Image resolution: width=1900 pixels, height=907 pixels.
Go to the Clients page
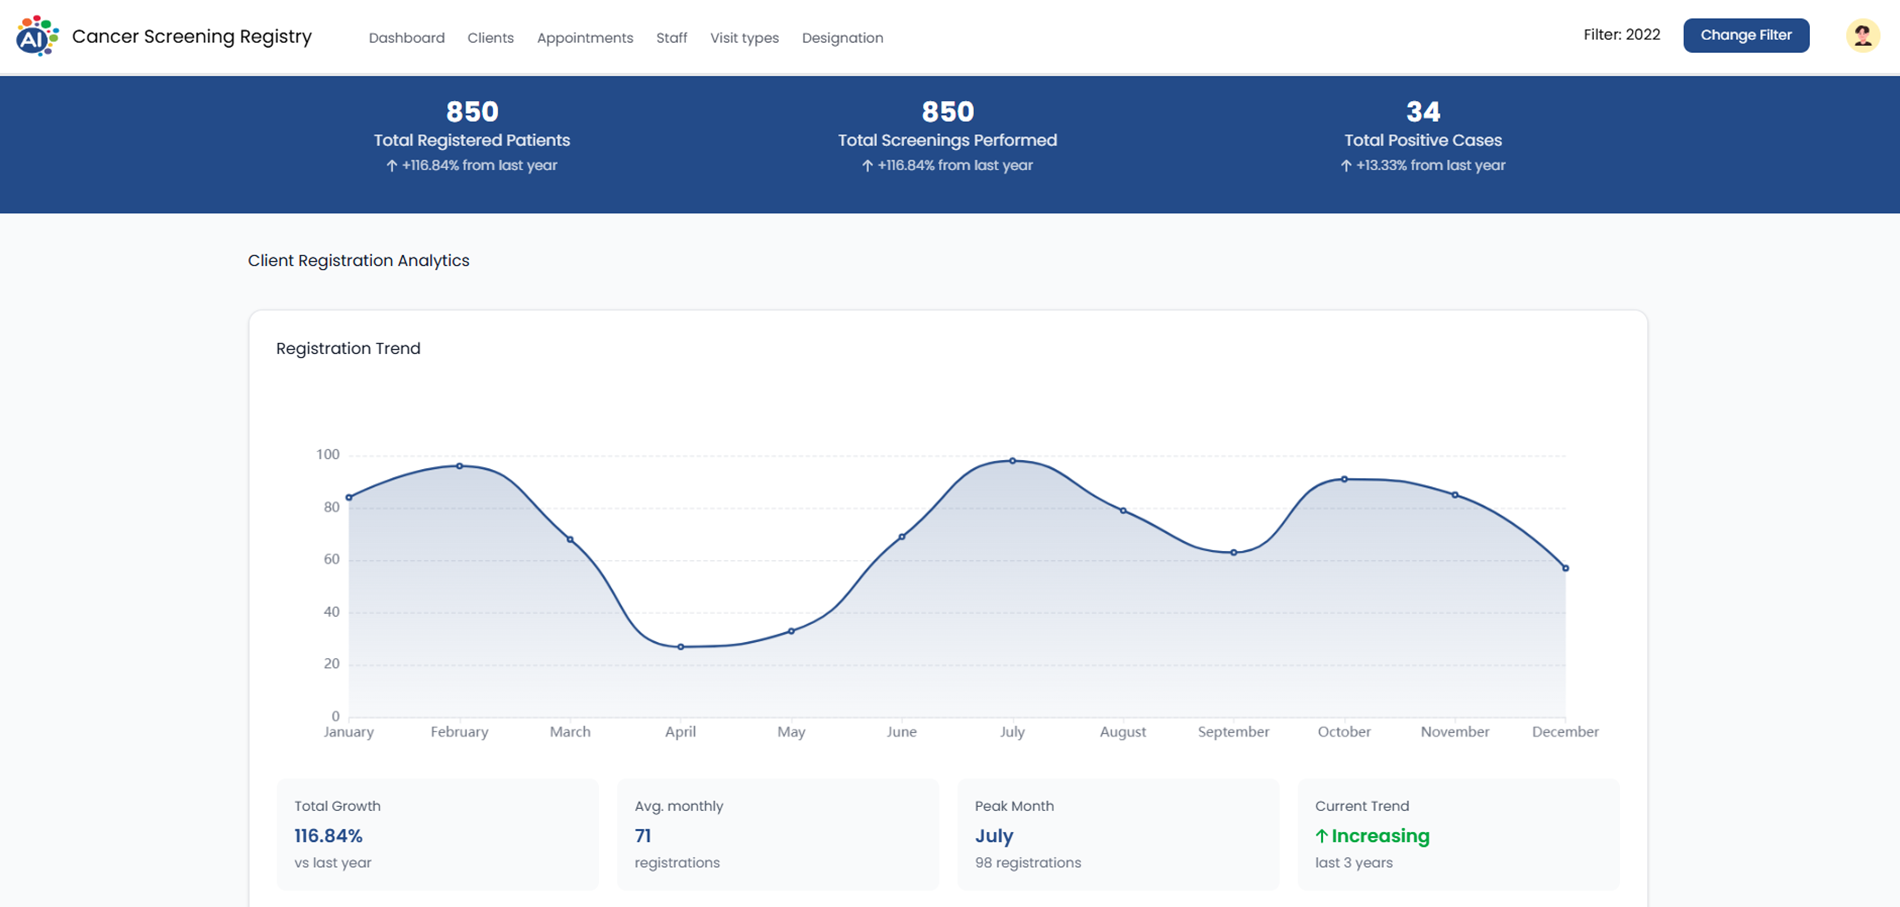point(490,38)
